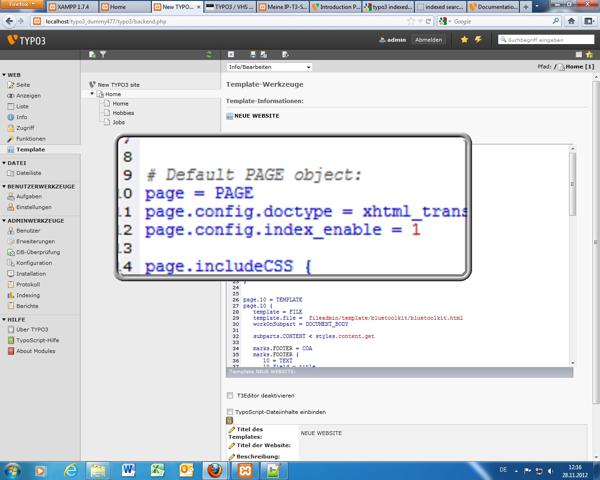Open the Template module in sidebar
600x480 pixels.
click(x=29, y=149)
